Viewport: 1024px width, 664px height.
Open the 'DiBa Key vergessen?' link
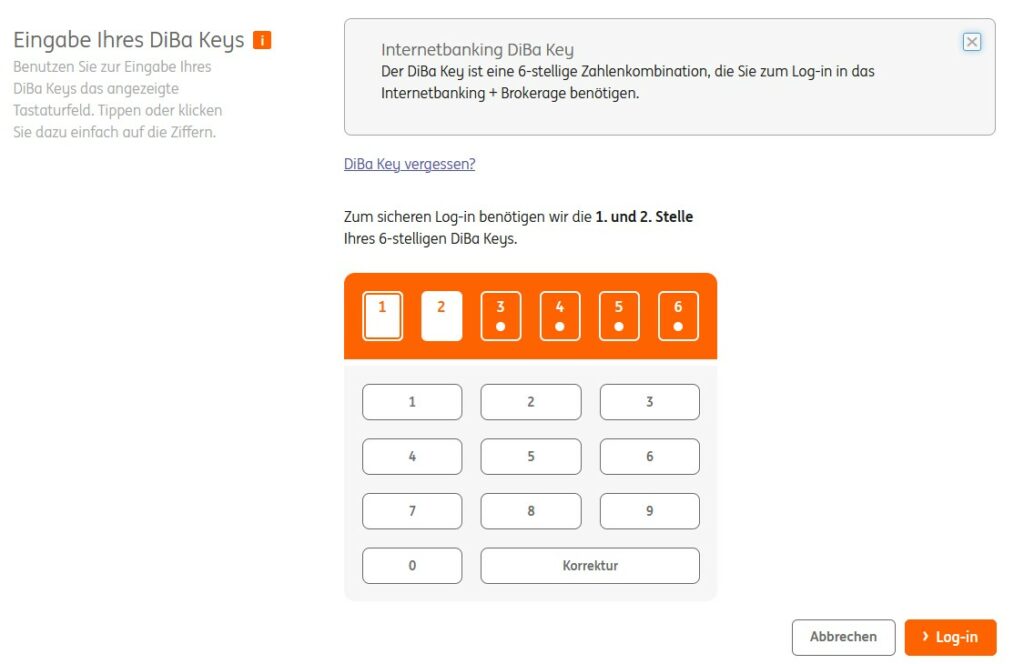click(409, 164)
